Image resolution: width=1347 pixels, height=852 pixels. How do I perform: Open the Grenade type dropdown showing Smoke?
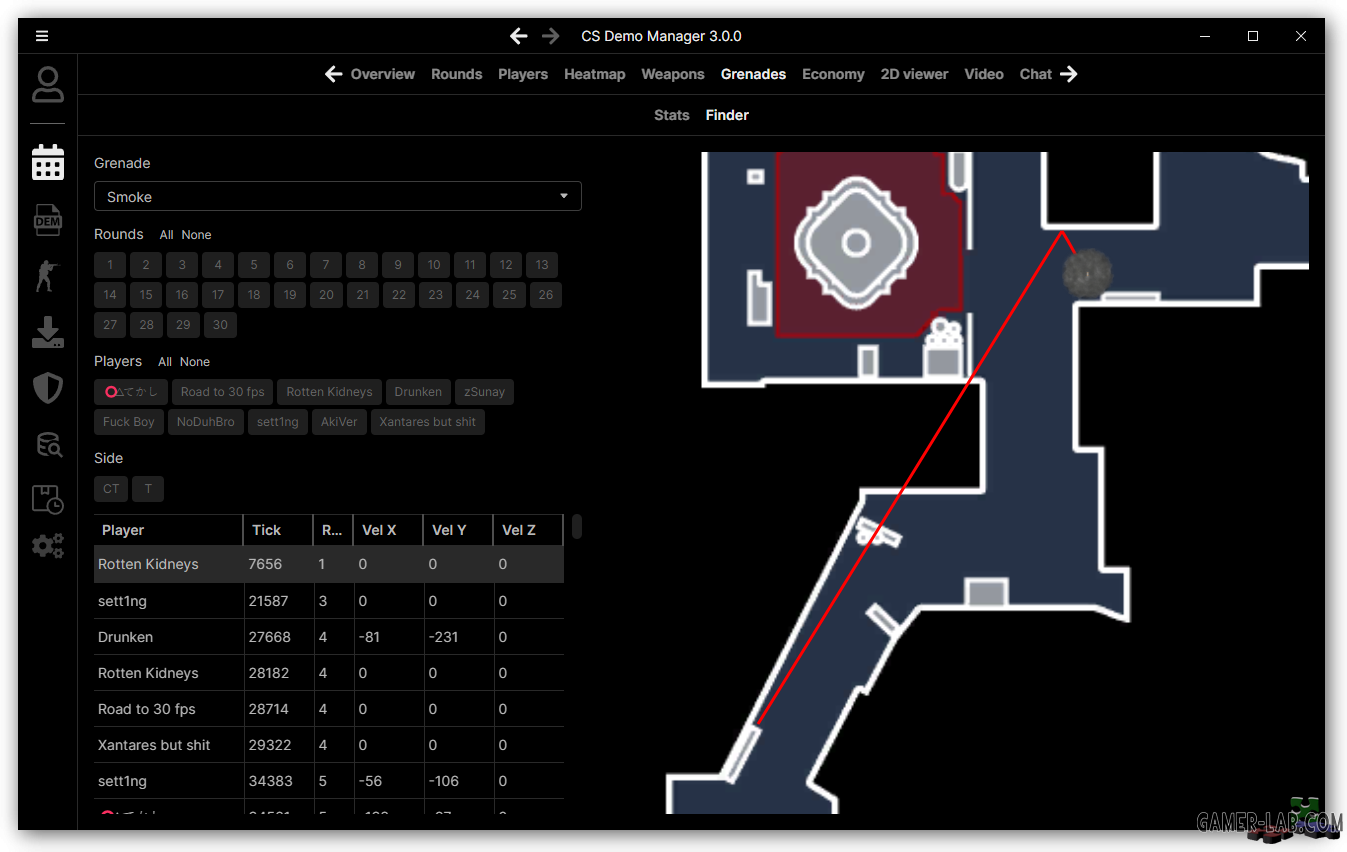point(338,197)
